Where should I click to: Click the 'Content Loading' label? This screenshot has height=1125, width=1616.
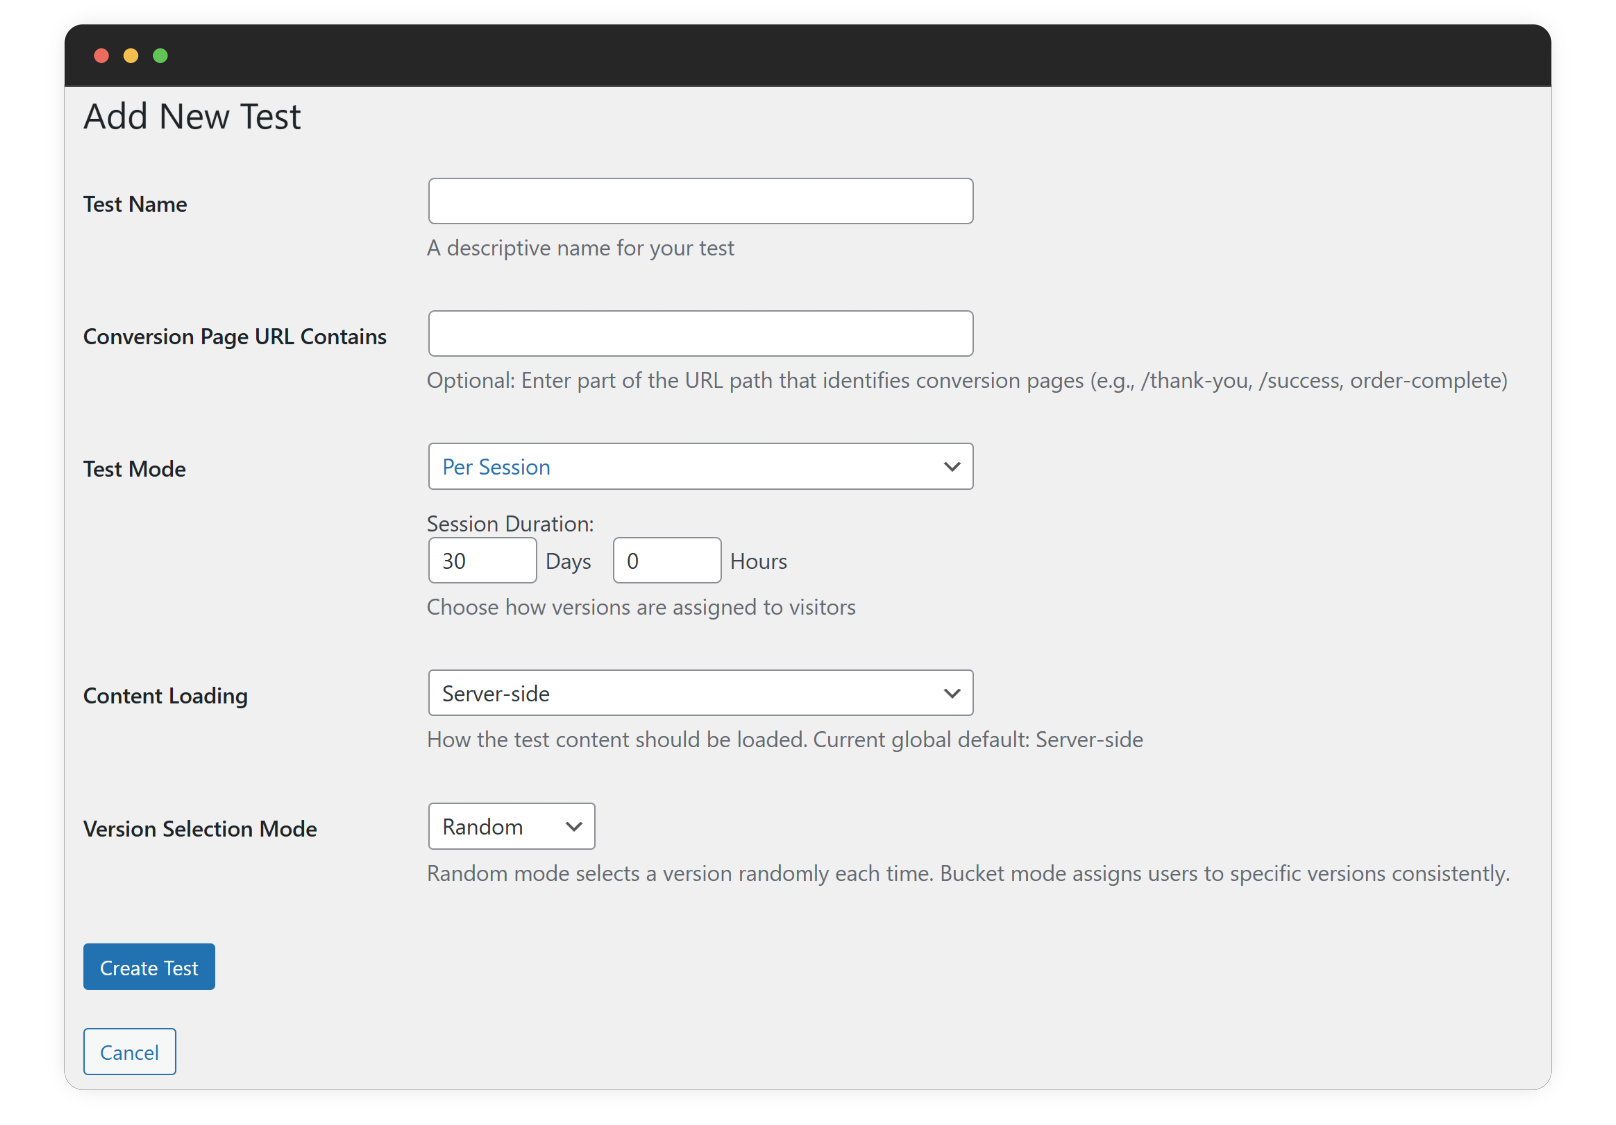[165, 696]
